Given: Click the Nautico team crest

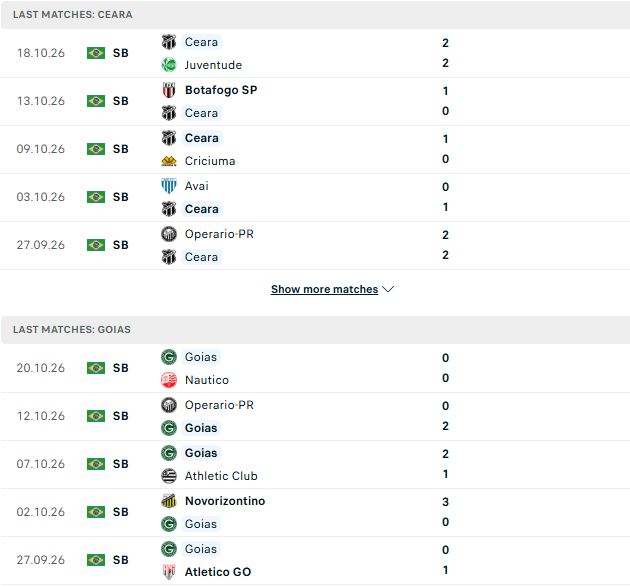Looking at the screenshot, I should (x=169, y=380).
